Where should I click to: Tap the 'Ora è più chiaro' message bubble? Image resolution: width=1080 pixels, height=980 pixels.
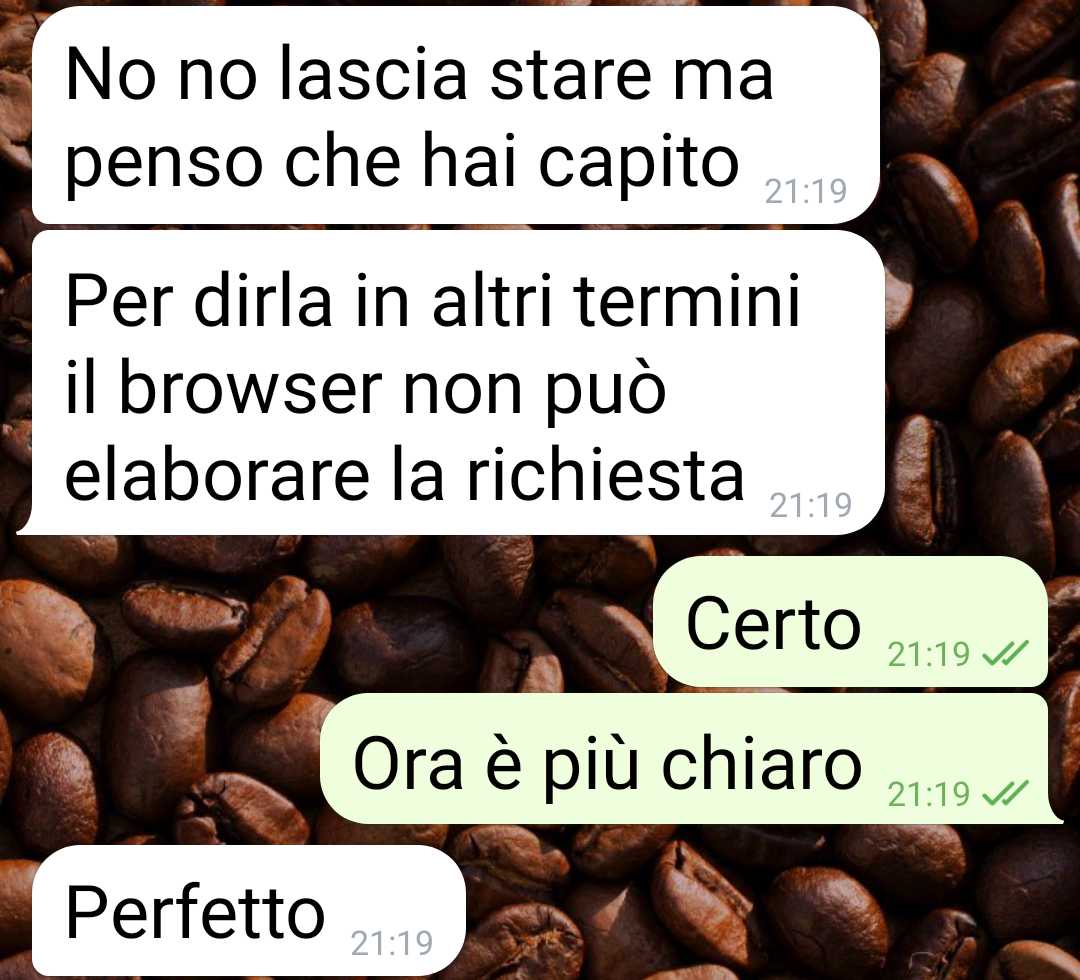pyautogui.click(x=691, y=758)
